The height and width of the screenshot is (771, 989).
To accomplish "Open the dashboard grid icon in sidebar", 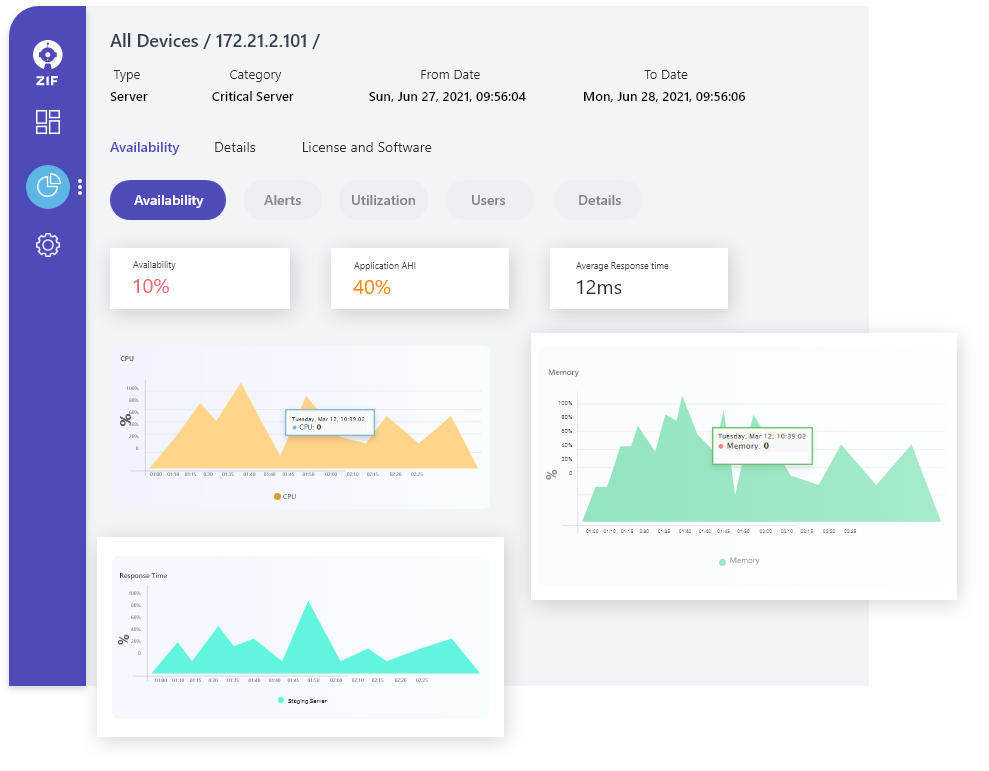I will pos(48,122).
